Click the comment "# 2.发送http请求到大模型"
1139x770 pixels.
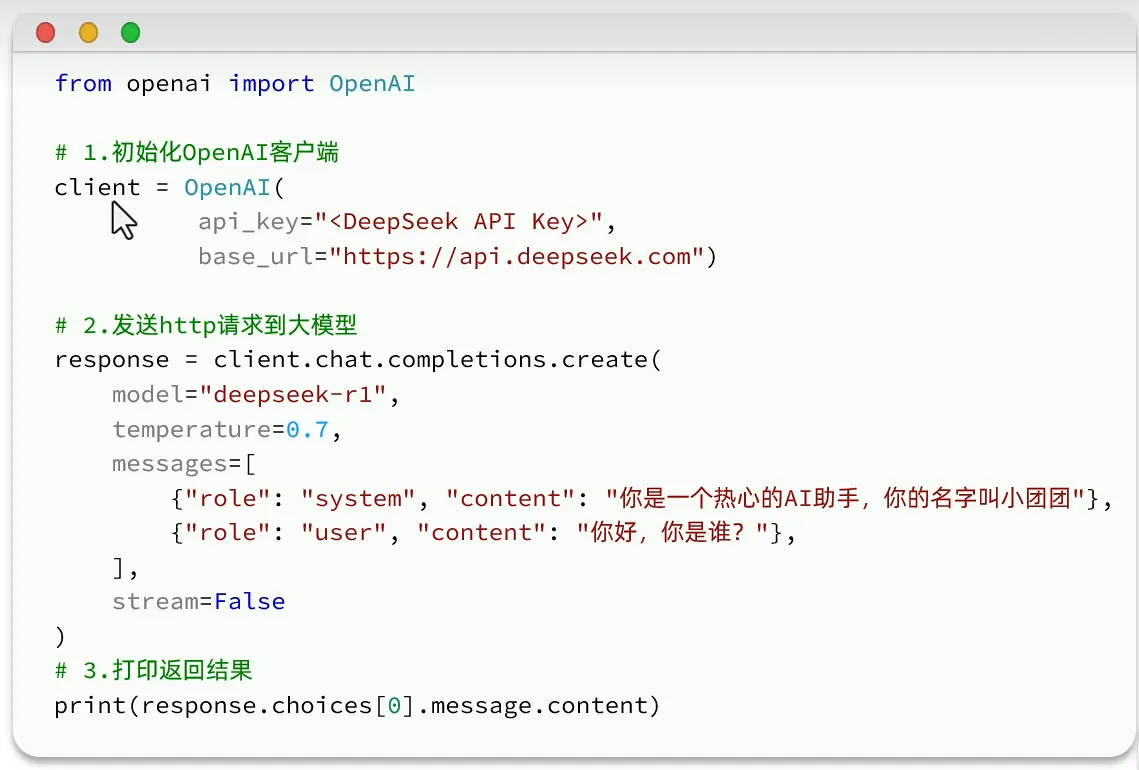click(206, 326)
